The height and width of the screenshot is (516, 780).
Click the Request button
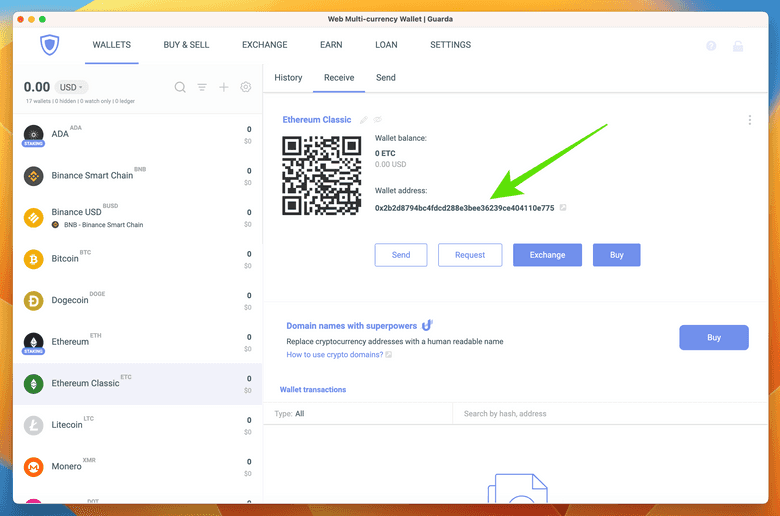470,255
